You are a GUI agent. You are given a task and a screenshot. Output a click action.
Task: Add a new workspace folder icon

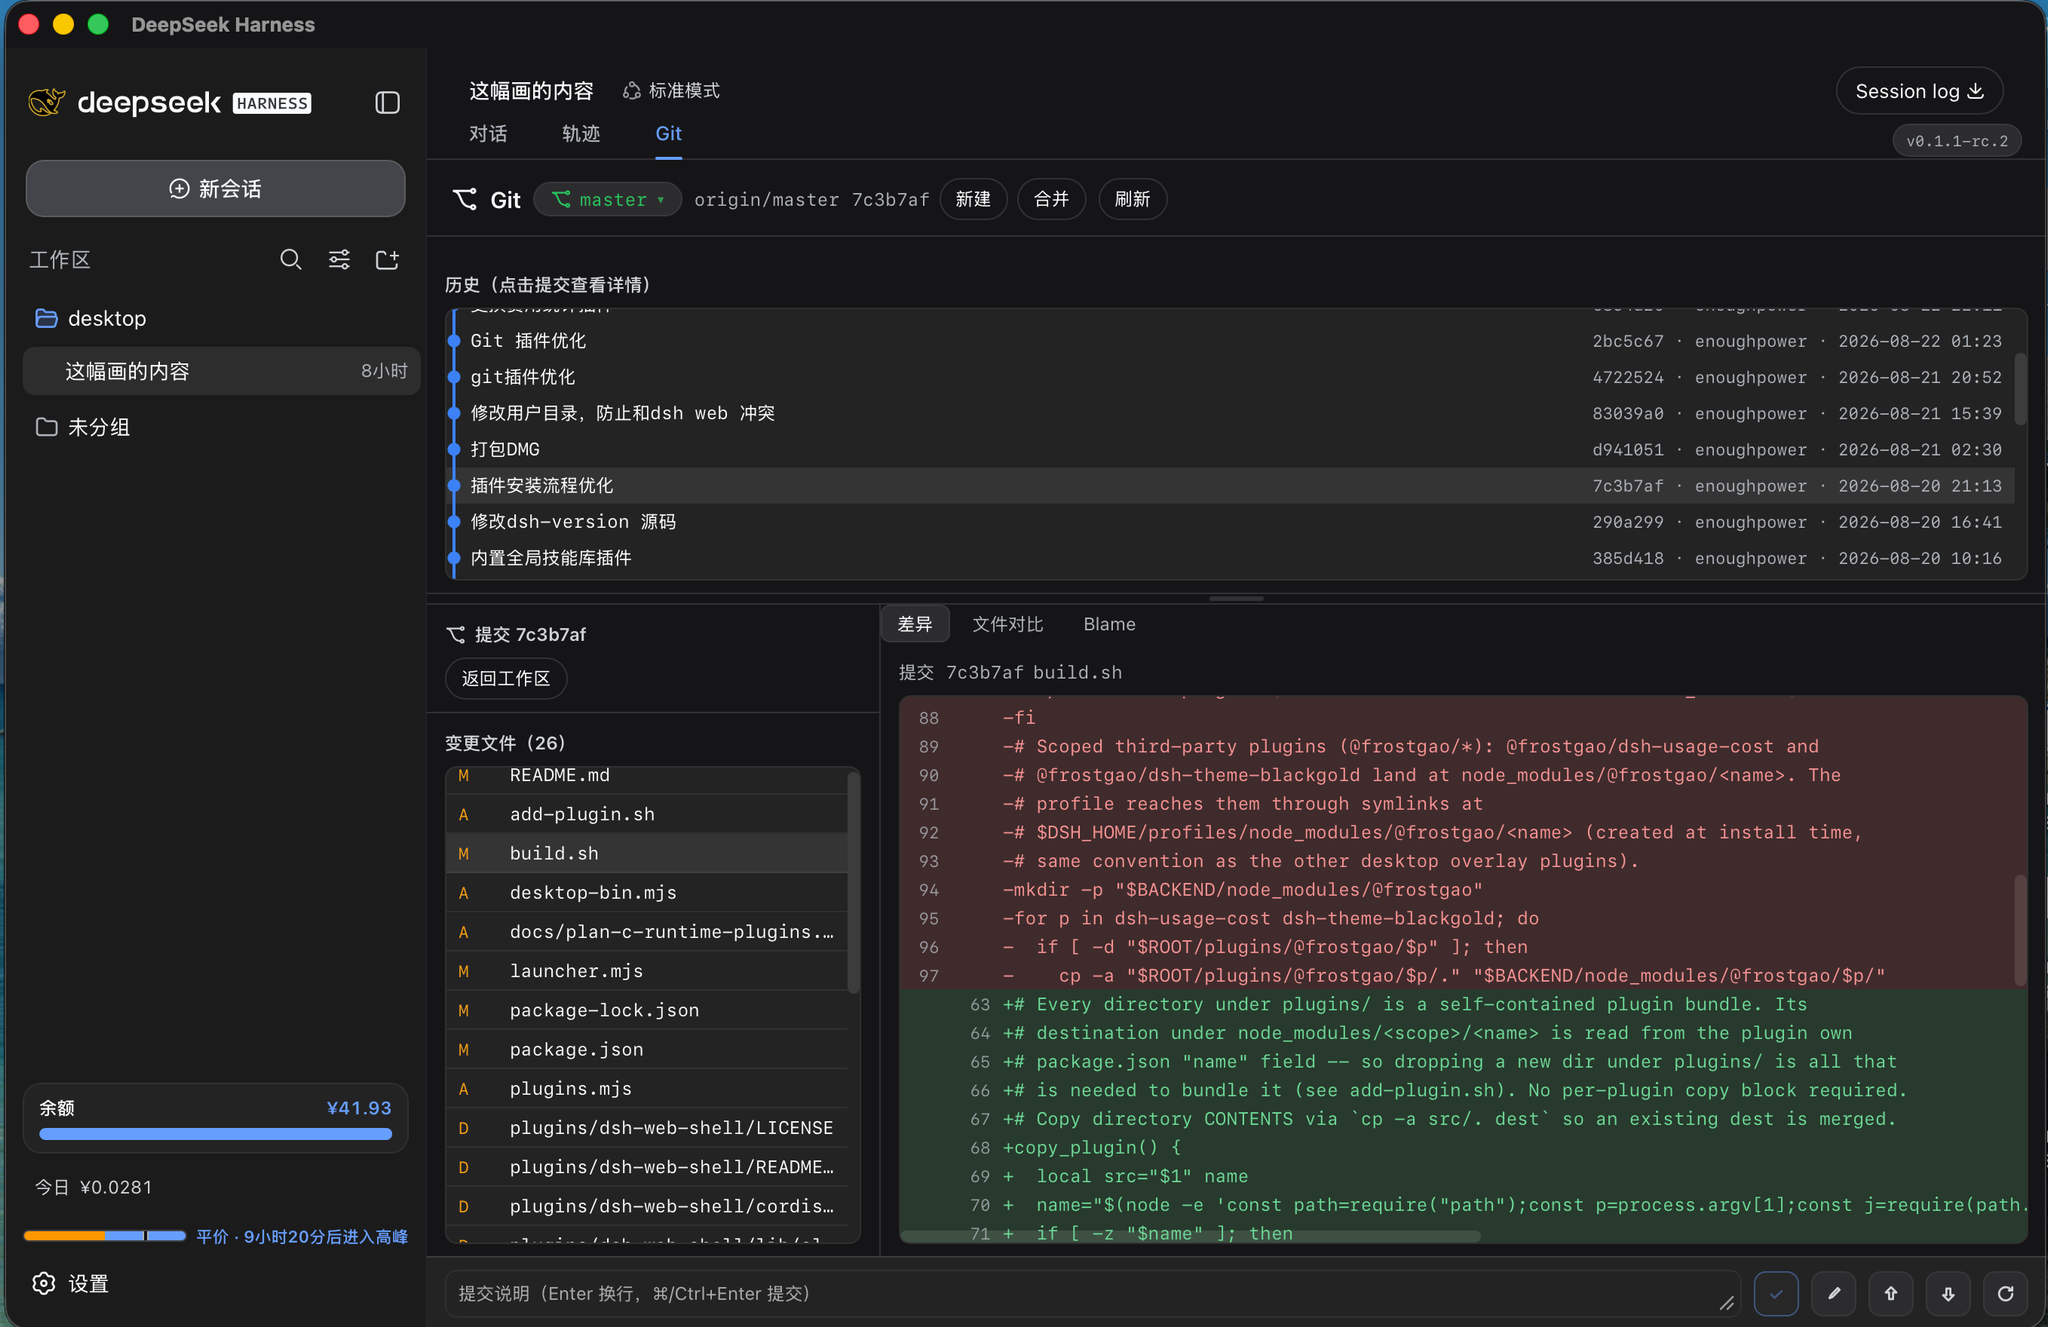click(387, 260)
